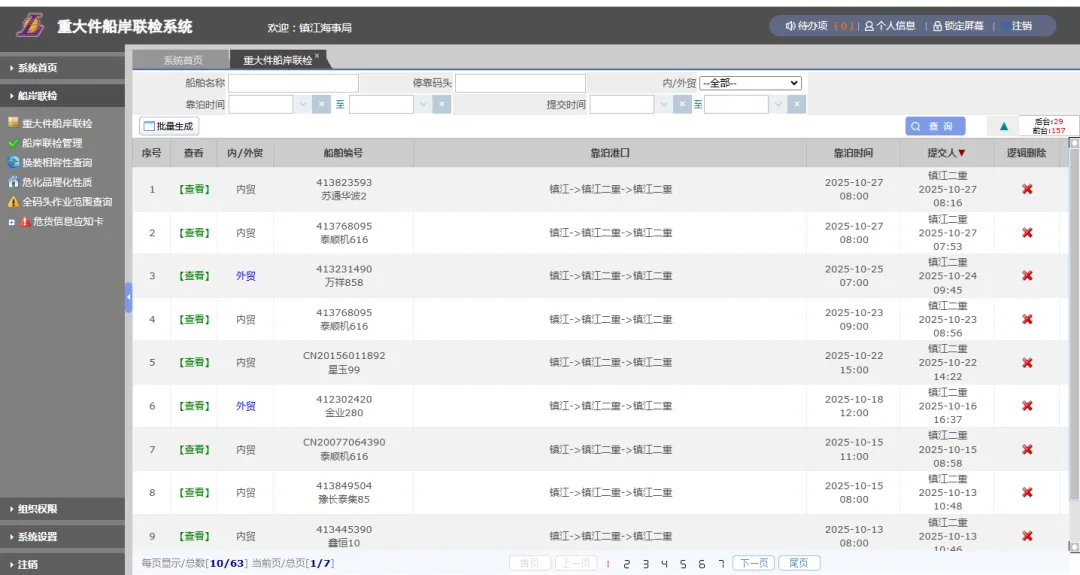The width and height of the screenshot is (1080, 575).
Task: Click the green triangle collapse icon
Action: pyautogui.click(x=1003, y=127)
